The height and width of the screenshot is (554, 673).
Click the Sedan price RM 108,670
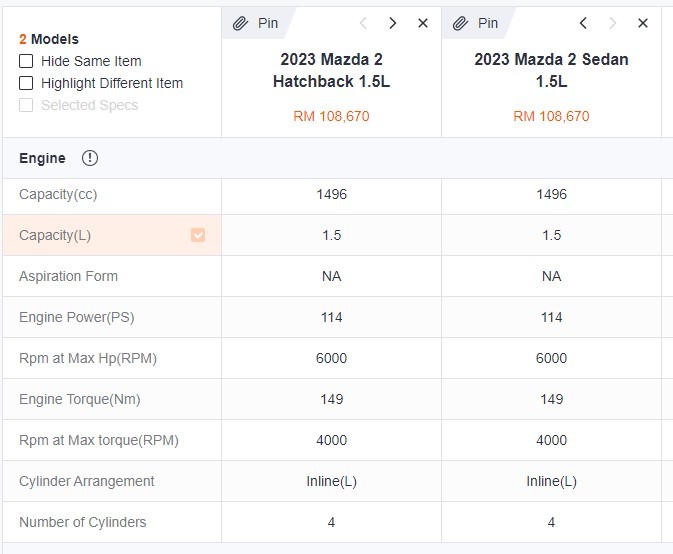click(x=551, y=116)
